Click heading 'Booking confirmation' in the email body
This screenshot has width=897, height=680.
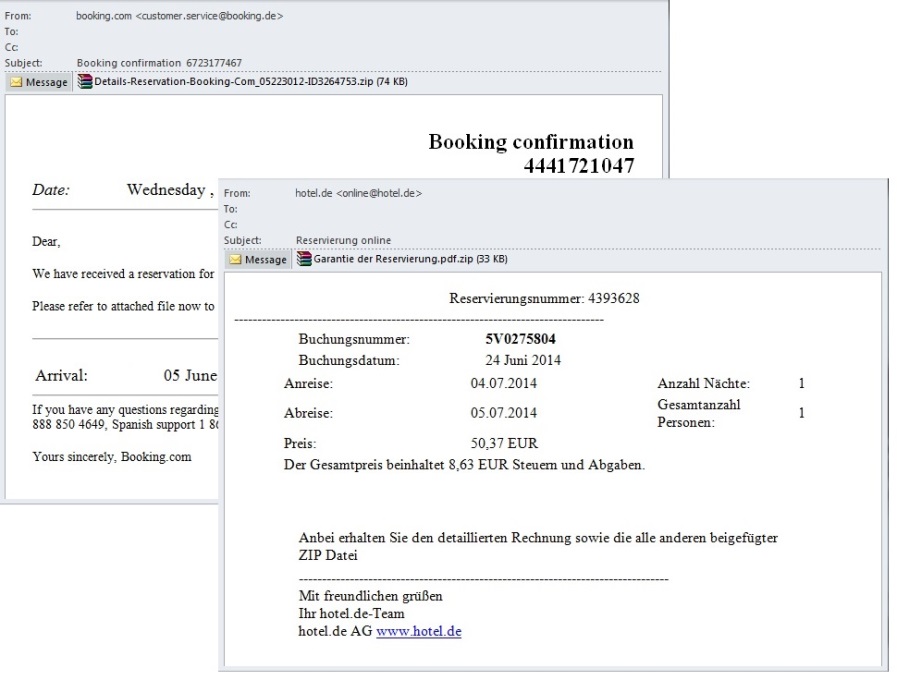[x=531, y=142]
